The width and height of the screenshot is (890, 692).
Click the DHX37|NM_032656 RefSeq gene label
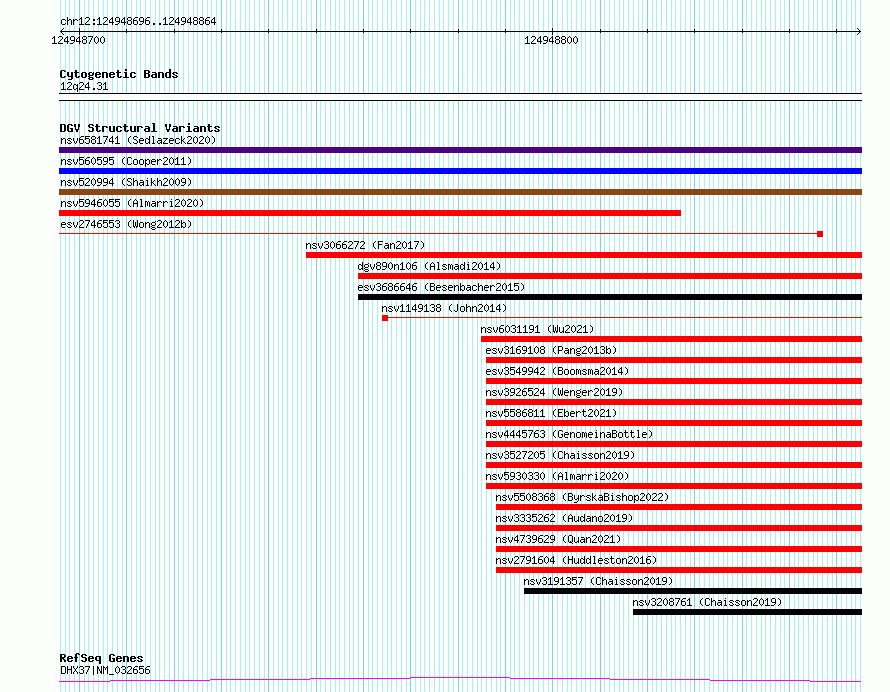(x=105, y=670)
